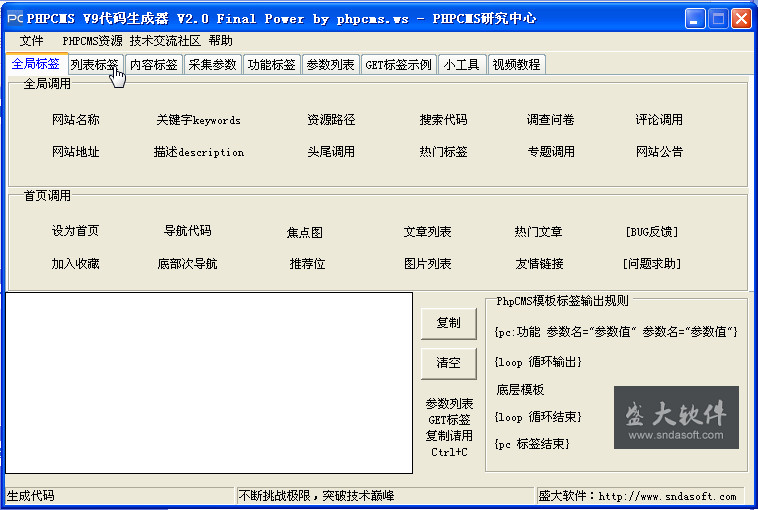Click the 图片列表 label

point(427,263)
